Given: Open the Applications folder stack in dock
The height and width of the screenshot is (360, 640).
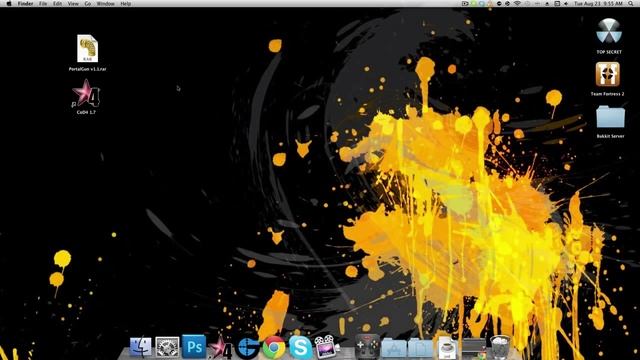Looking at the screenshot, I should tap(393, 348).
